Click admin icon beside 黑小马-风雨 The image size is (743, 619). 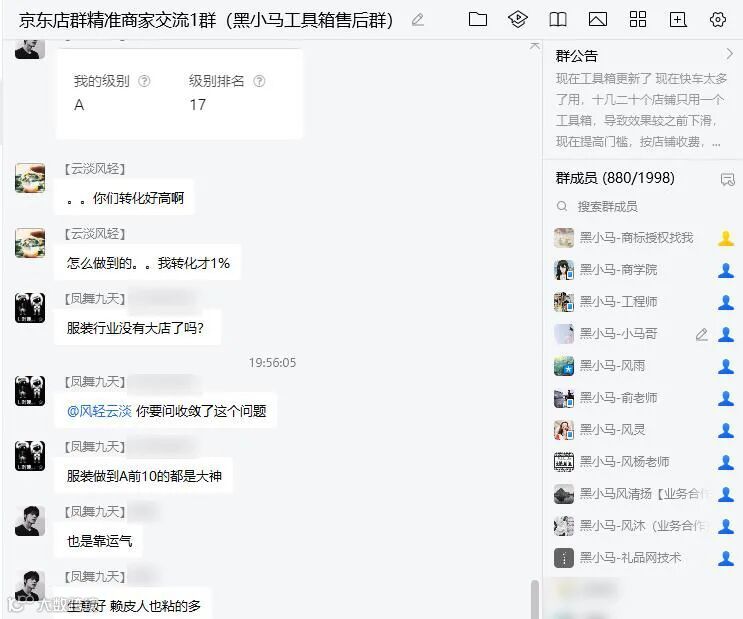click(726, 366)
